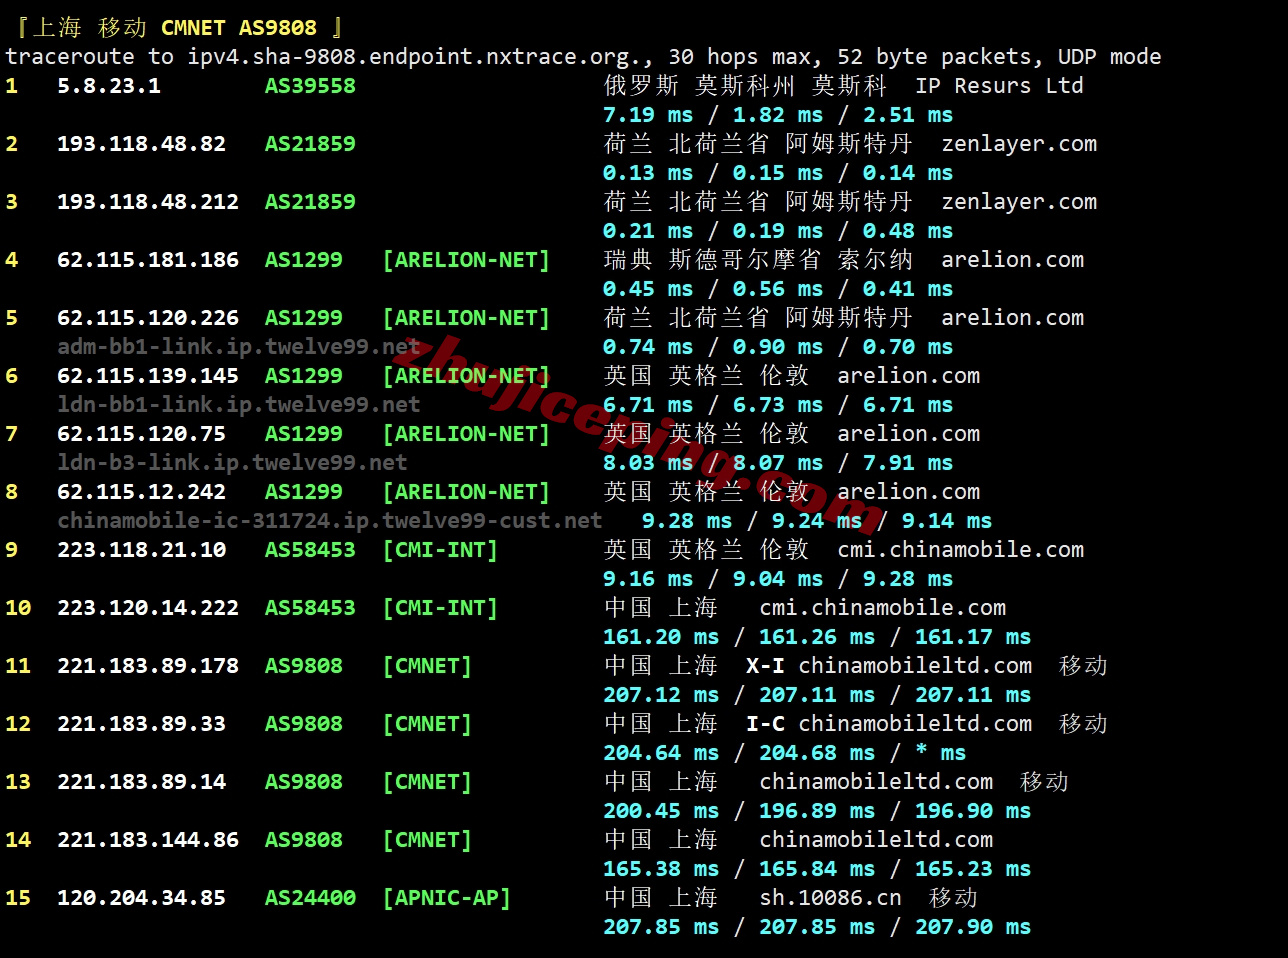
Task: Click the [APNIC-AP] network tag
Action: tap(446, 898)
